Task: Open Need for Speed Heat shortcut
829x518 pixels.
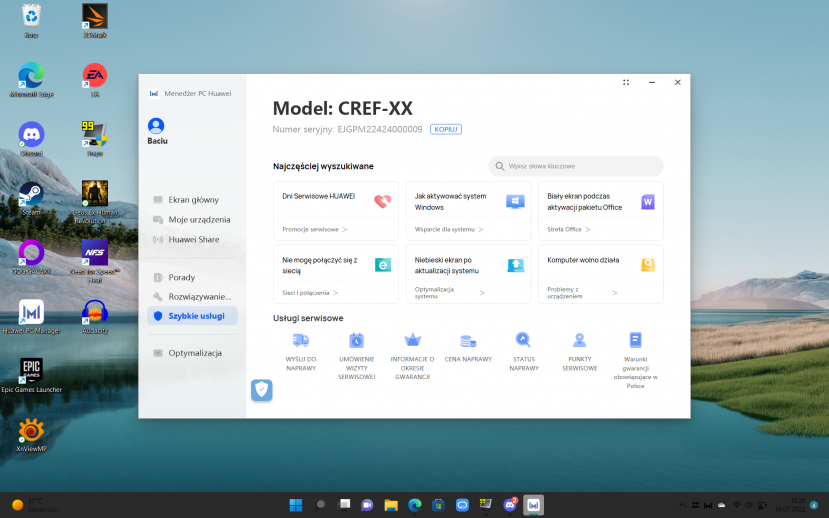Action: [x=95, y=262]
